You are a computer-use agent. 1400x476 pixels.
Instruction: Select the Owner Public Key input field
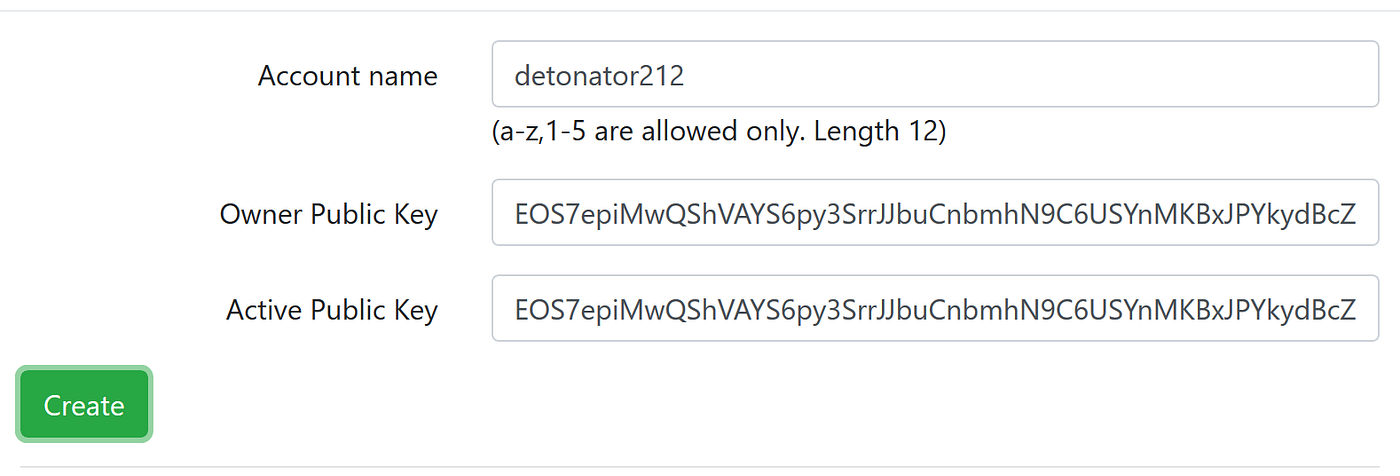point(935,212)
